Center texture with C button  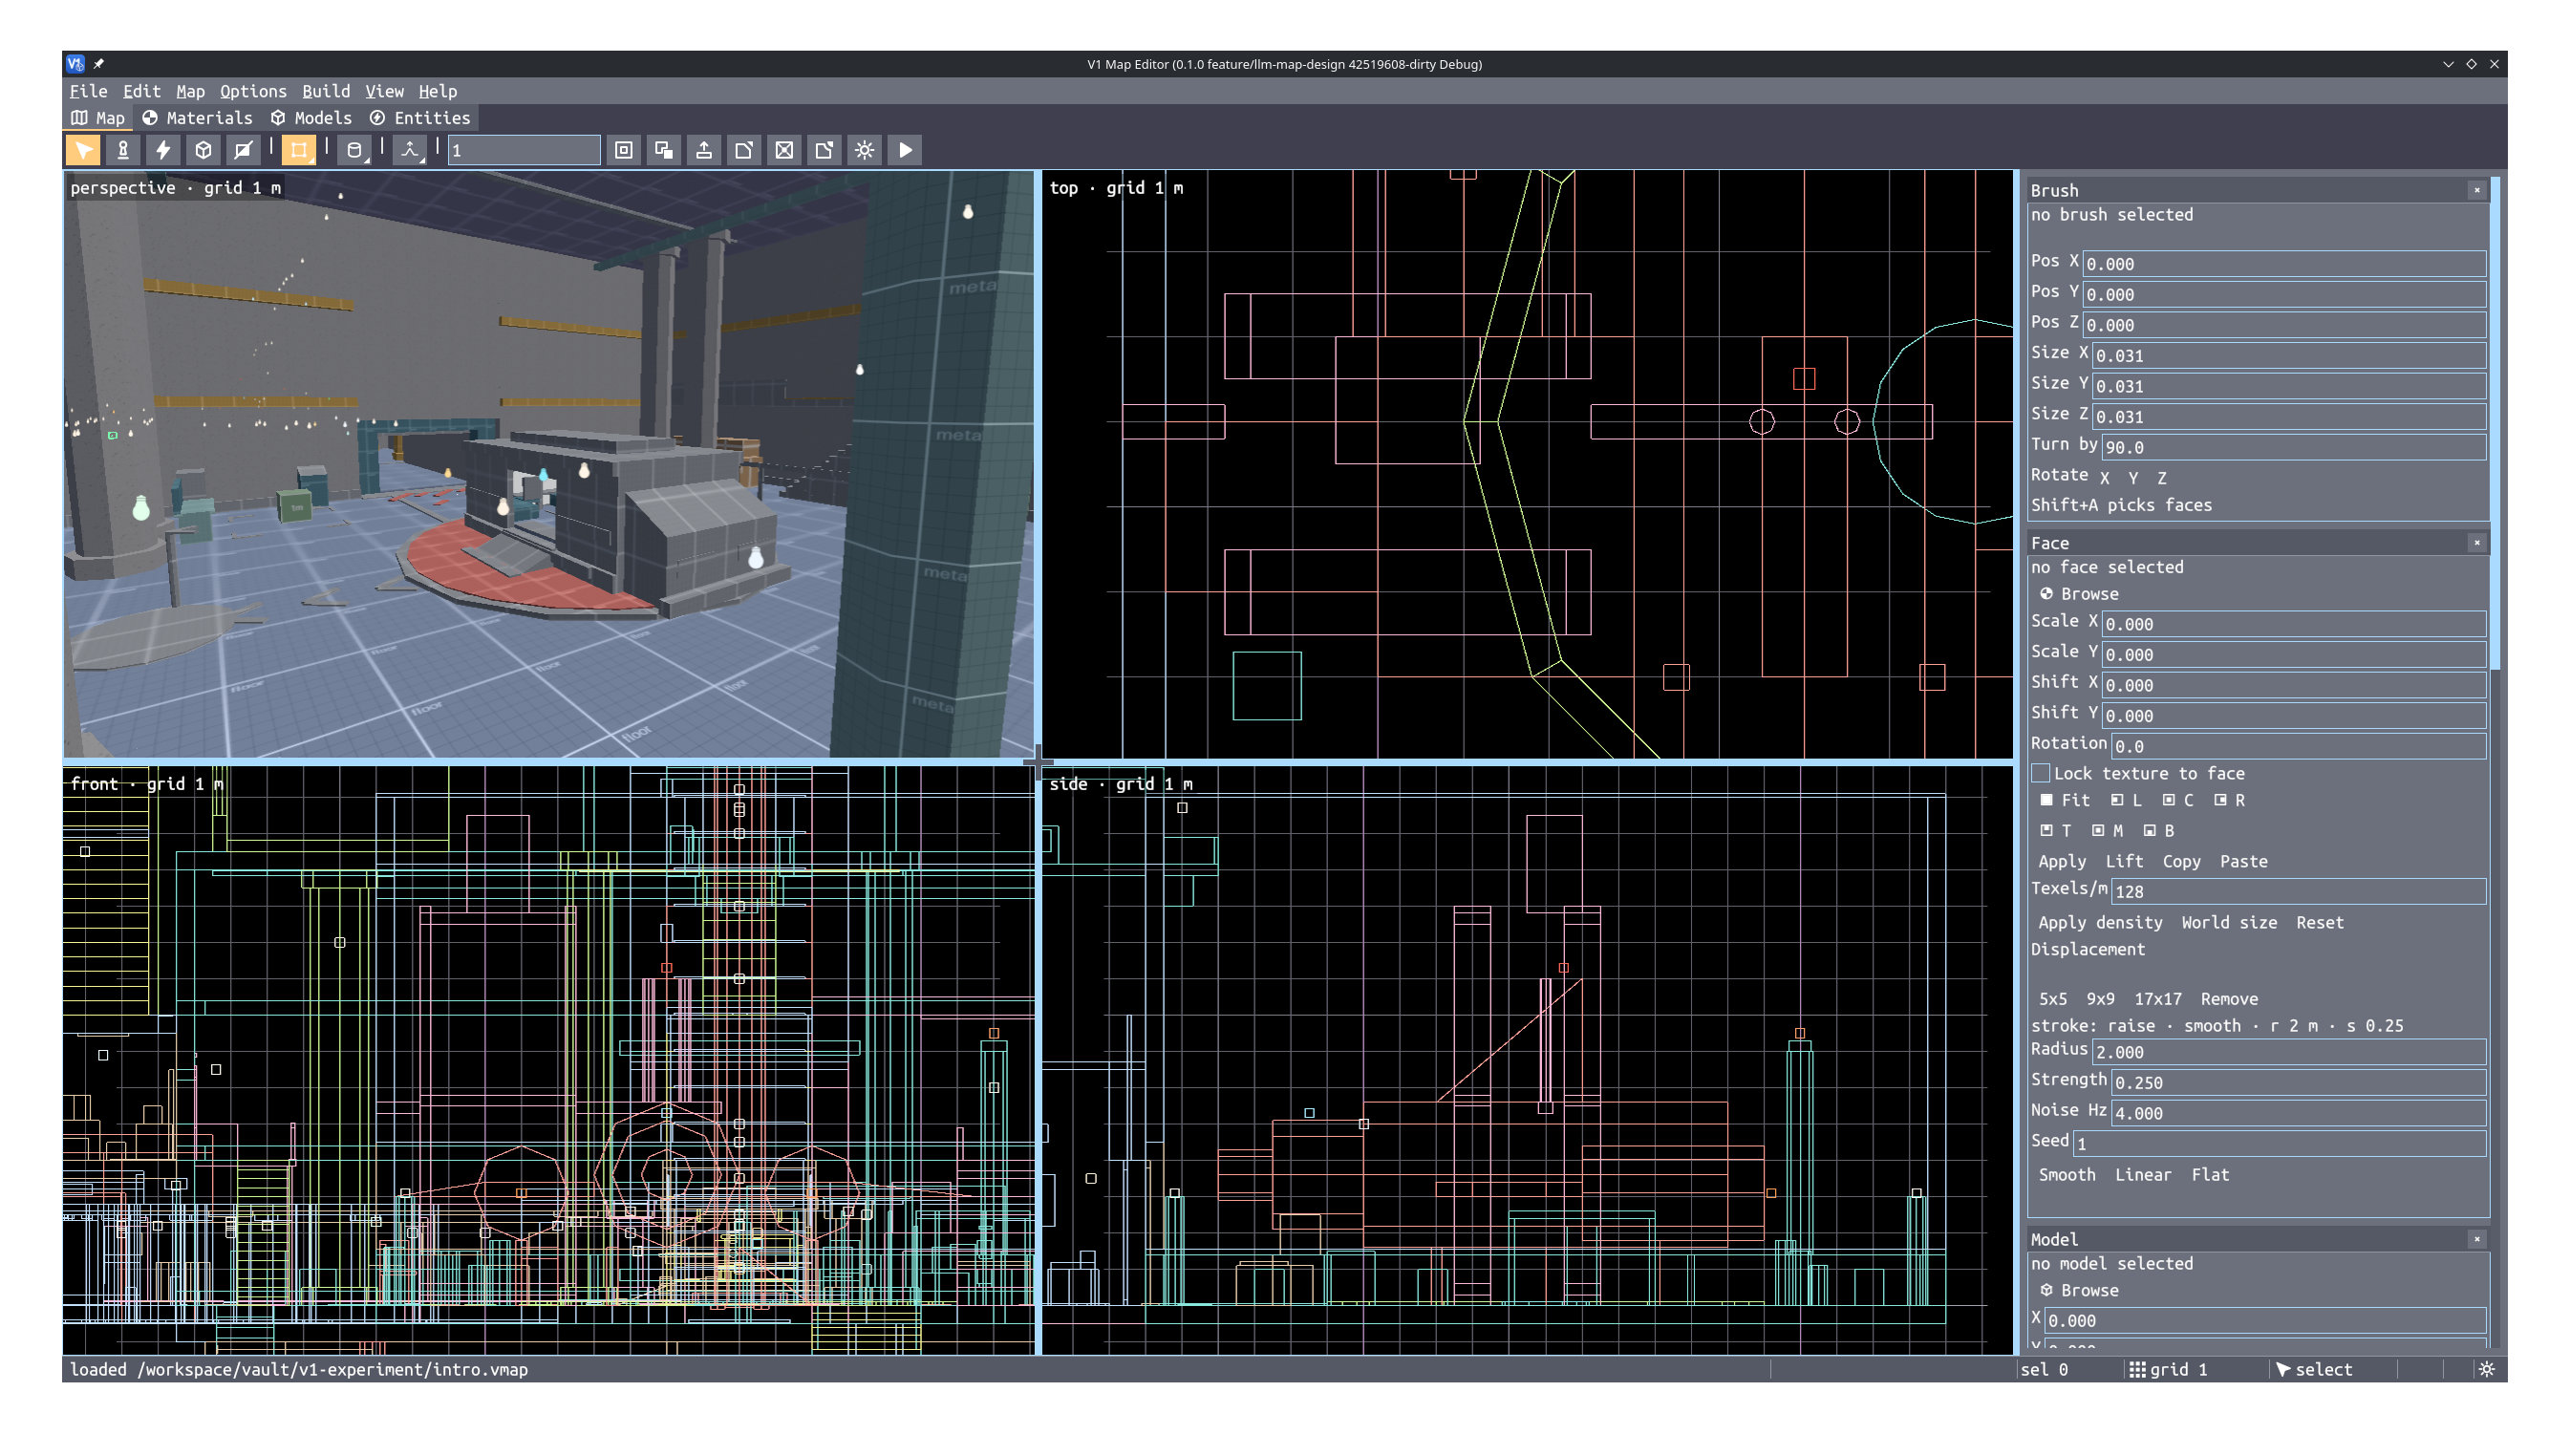pos(2177,800)
